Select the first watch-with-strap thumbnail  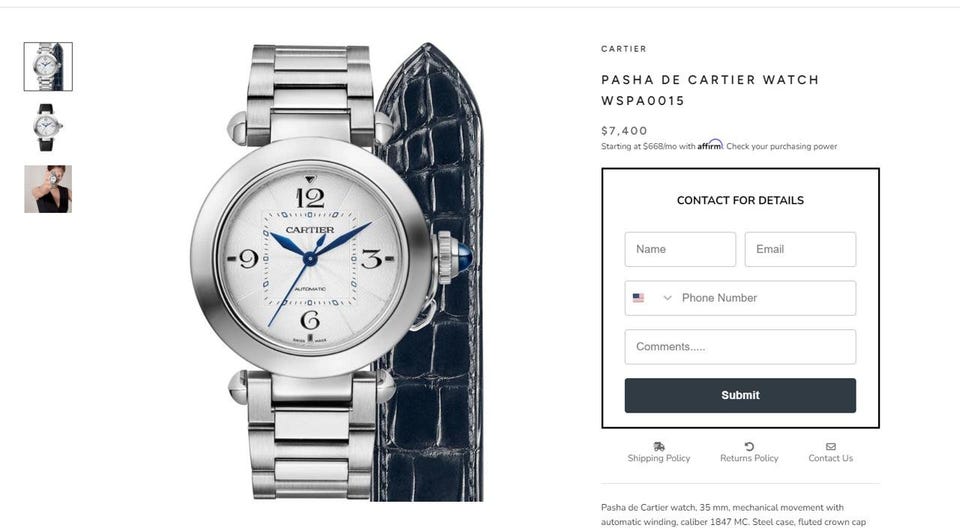(48, 67)
